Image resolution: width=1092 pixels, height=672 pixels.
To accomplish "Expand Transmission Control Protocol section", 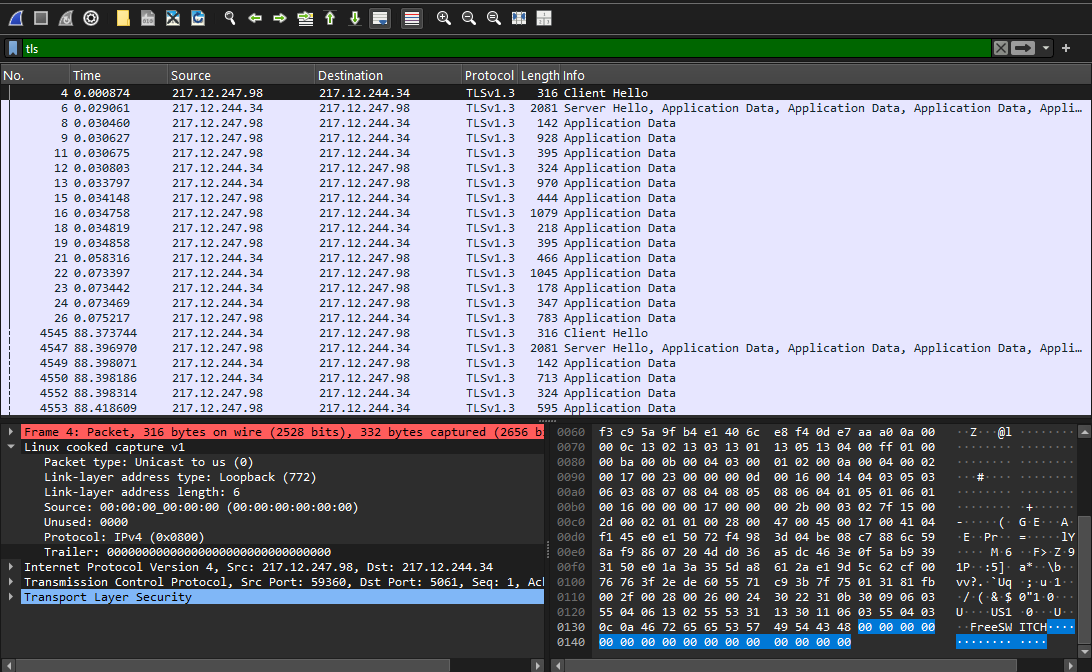I will [x=11, y=582].
